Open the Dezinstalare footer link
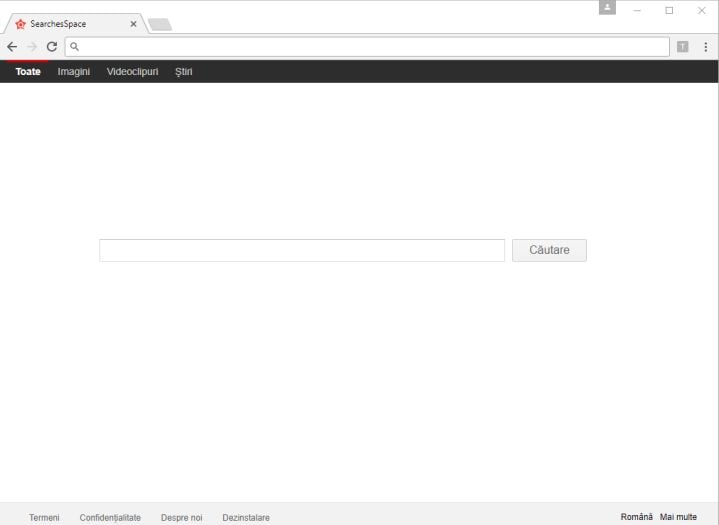 (x=246, y=517)
